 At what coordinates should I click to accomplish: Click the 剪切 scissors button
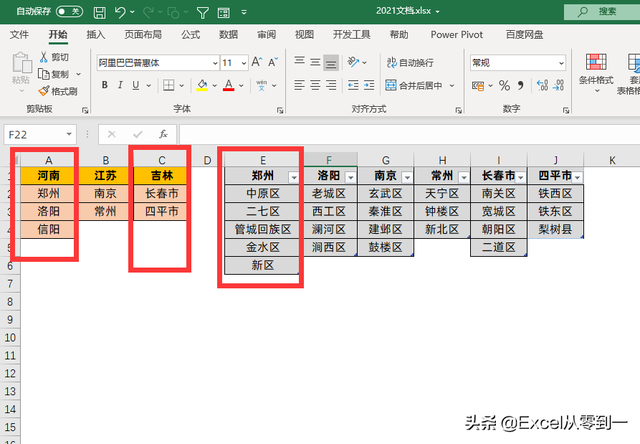(x=54, y=57)
